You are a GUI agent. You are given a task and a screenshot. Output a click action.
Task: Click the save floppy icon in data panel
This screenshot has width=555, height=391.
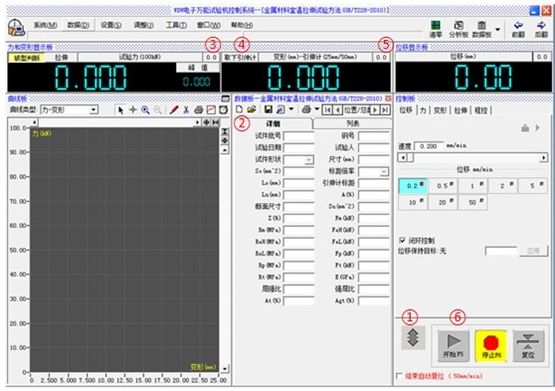(x=268, y=110)
